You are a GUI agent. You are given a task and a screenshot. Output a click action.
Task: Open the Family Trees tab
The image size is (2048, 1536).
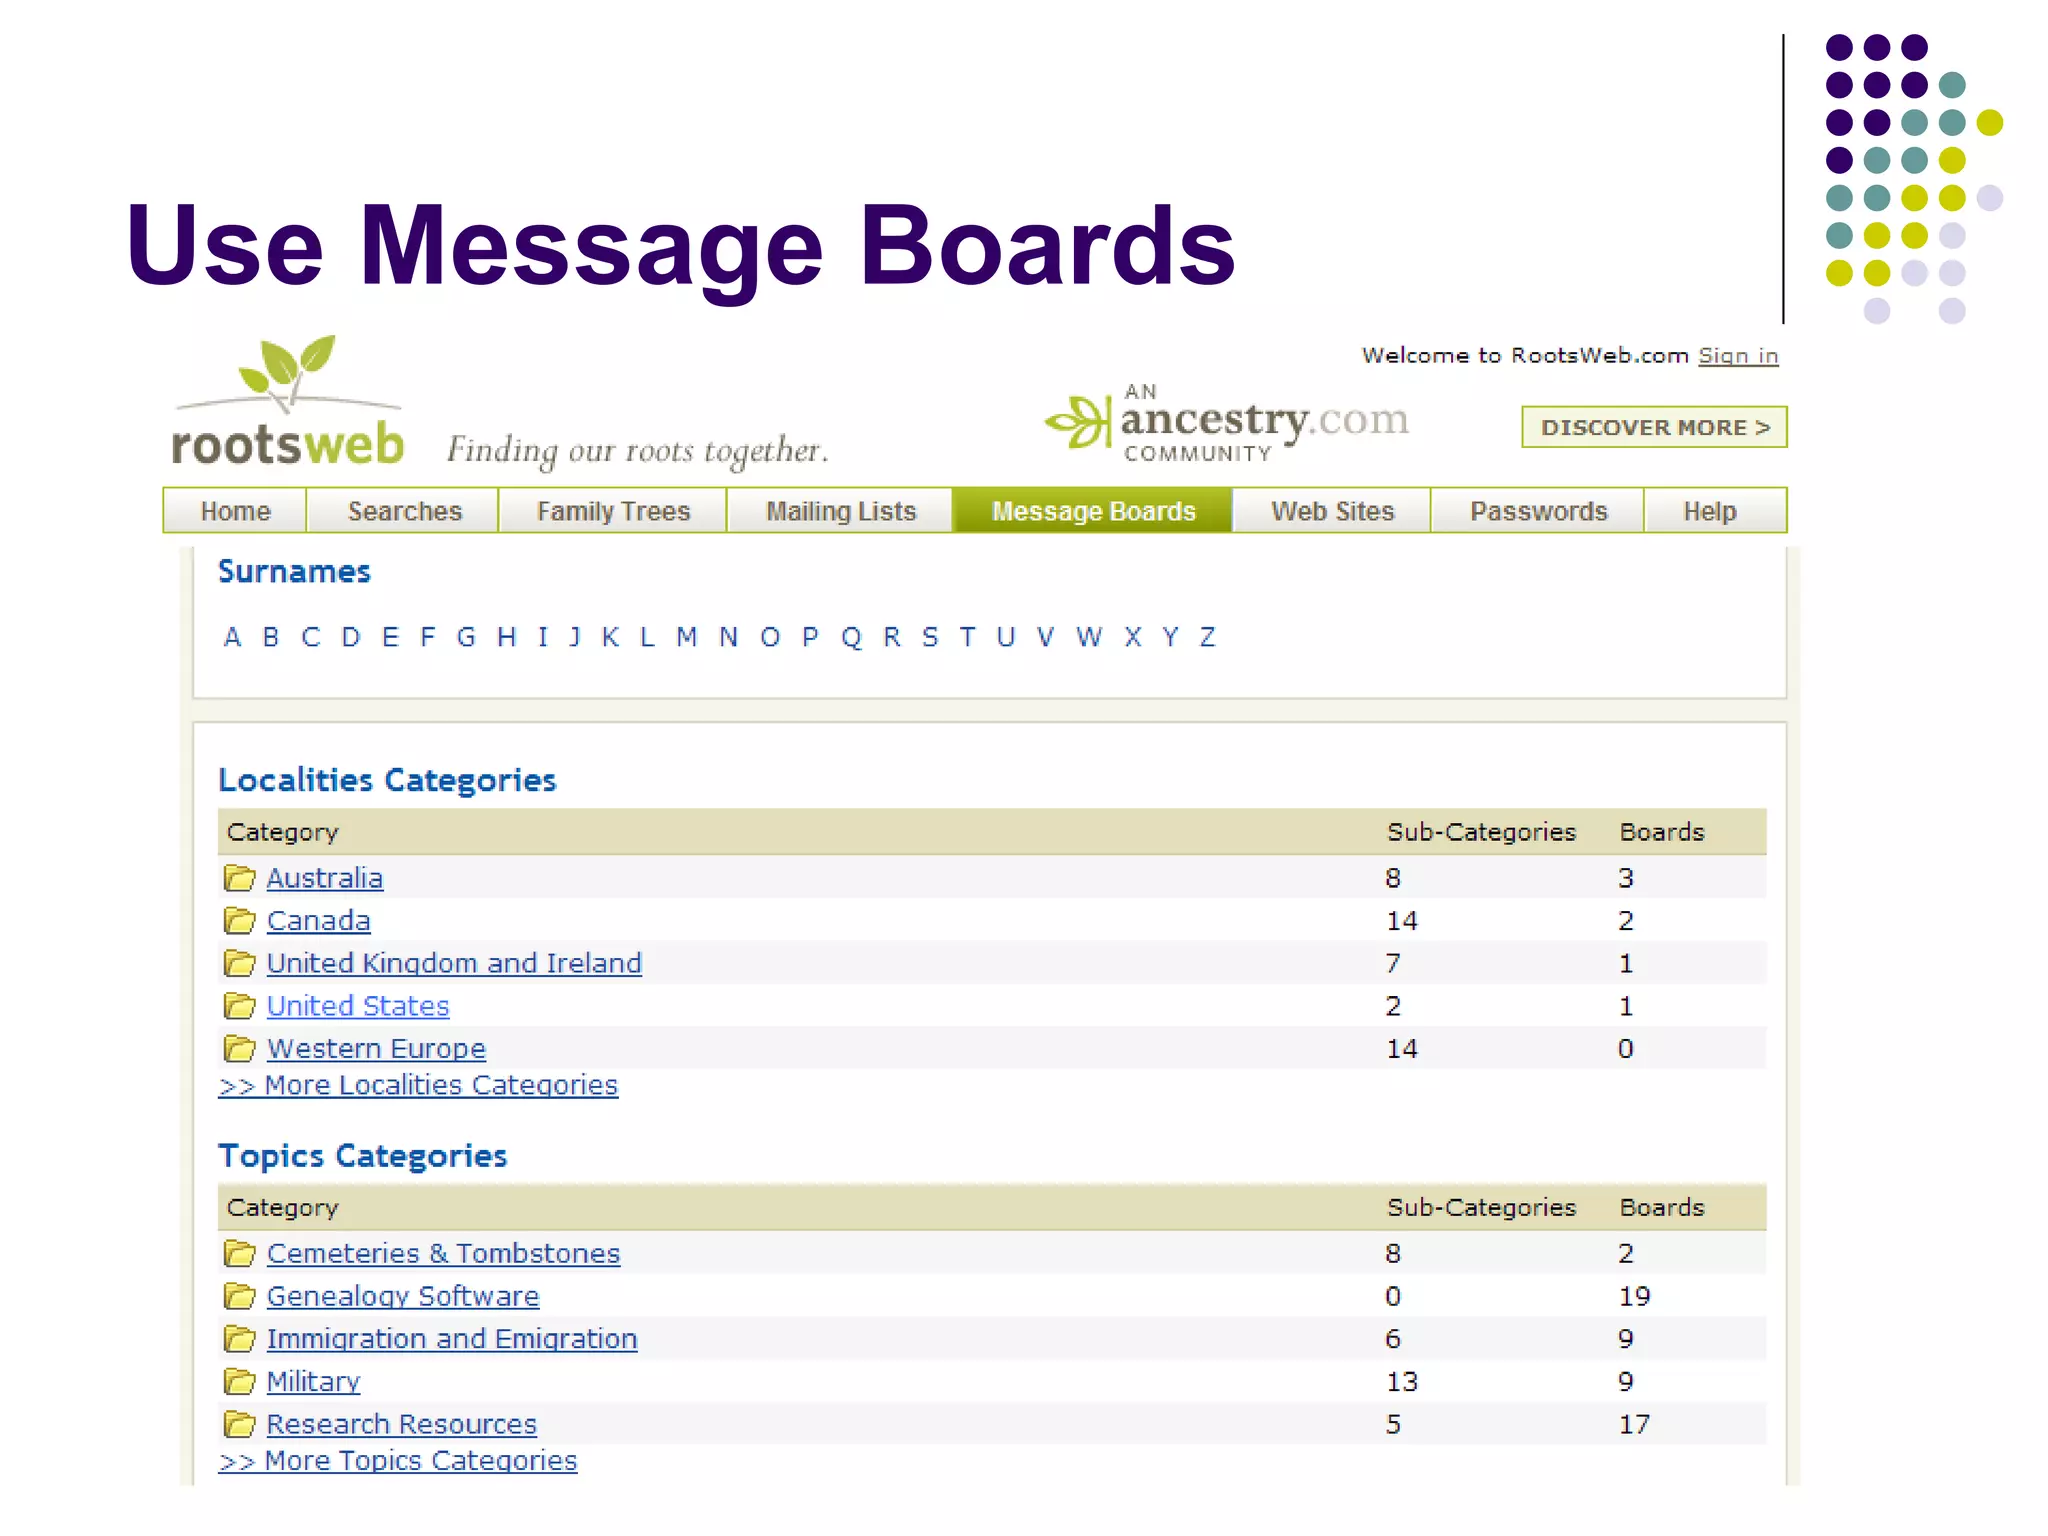coord(613,511)
